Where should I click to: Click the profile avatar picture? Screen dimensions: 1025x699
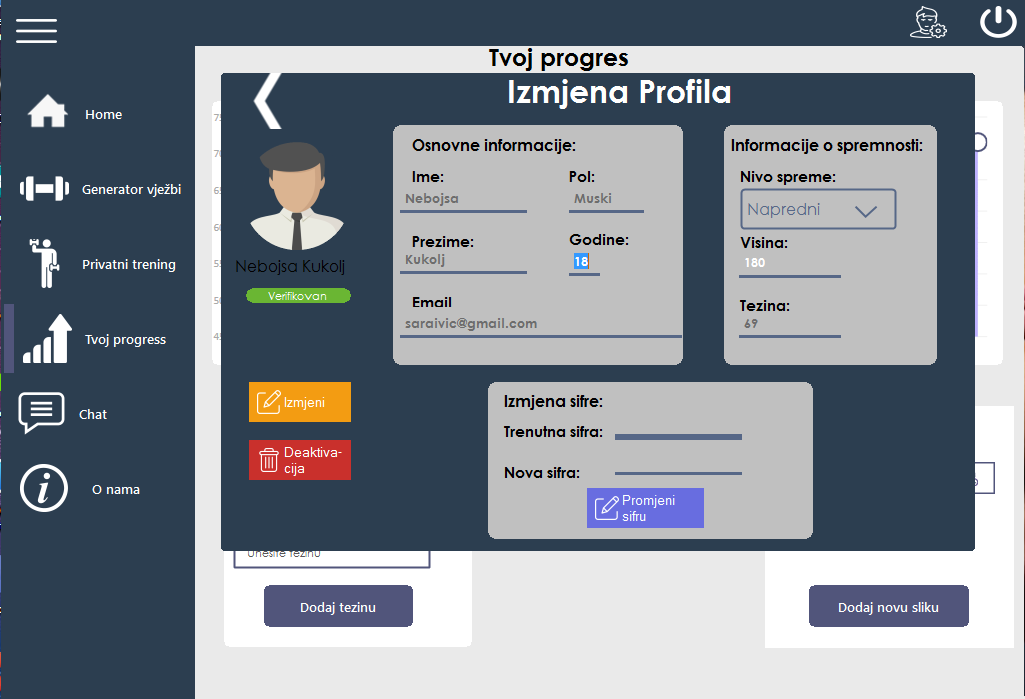click(x=297, y=196)
